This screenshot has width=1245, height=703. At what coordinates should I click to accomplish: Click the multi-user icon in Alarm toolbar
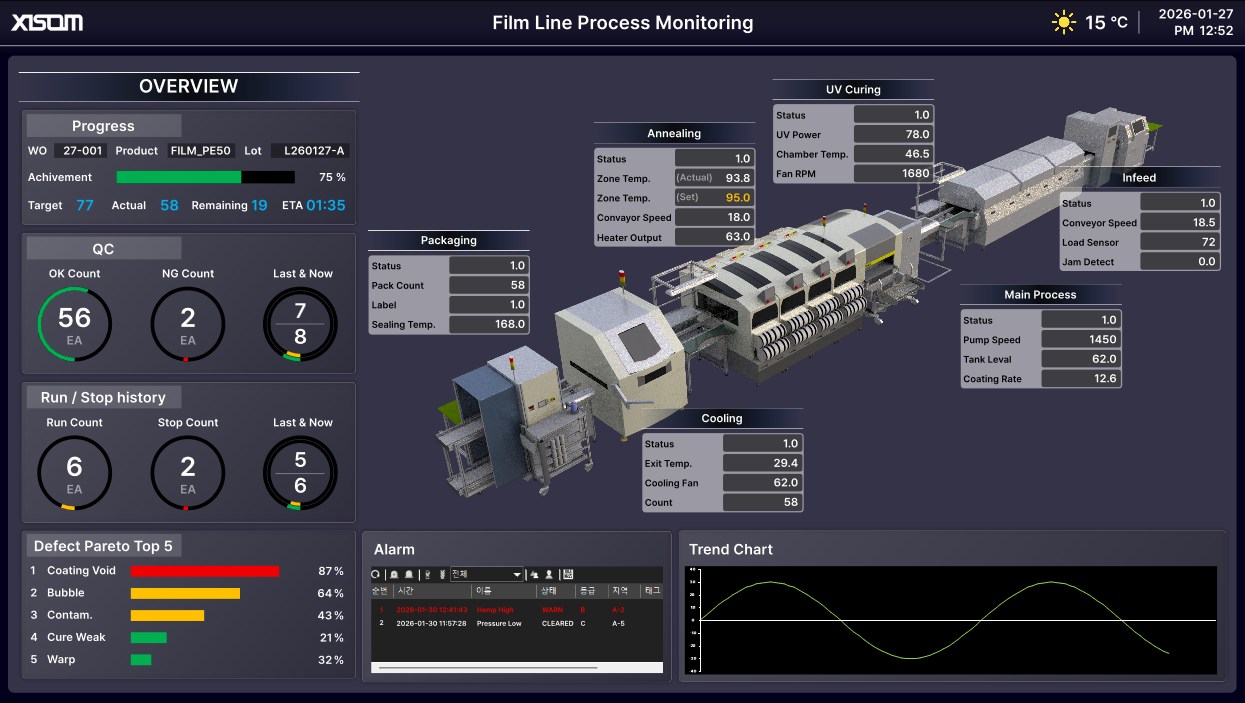[x=535, y=575]
